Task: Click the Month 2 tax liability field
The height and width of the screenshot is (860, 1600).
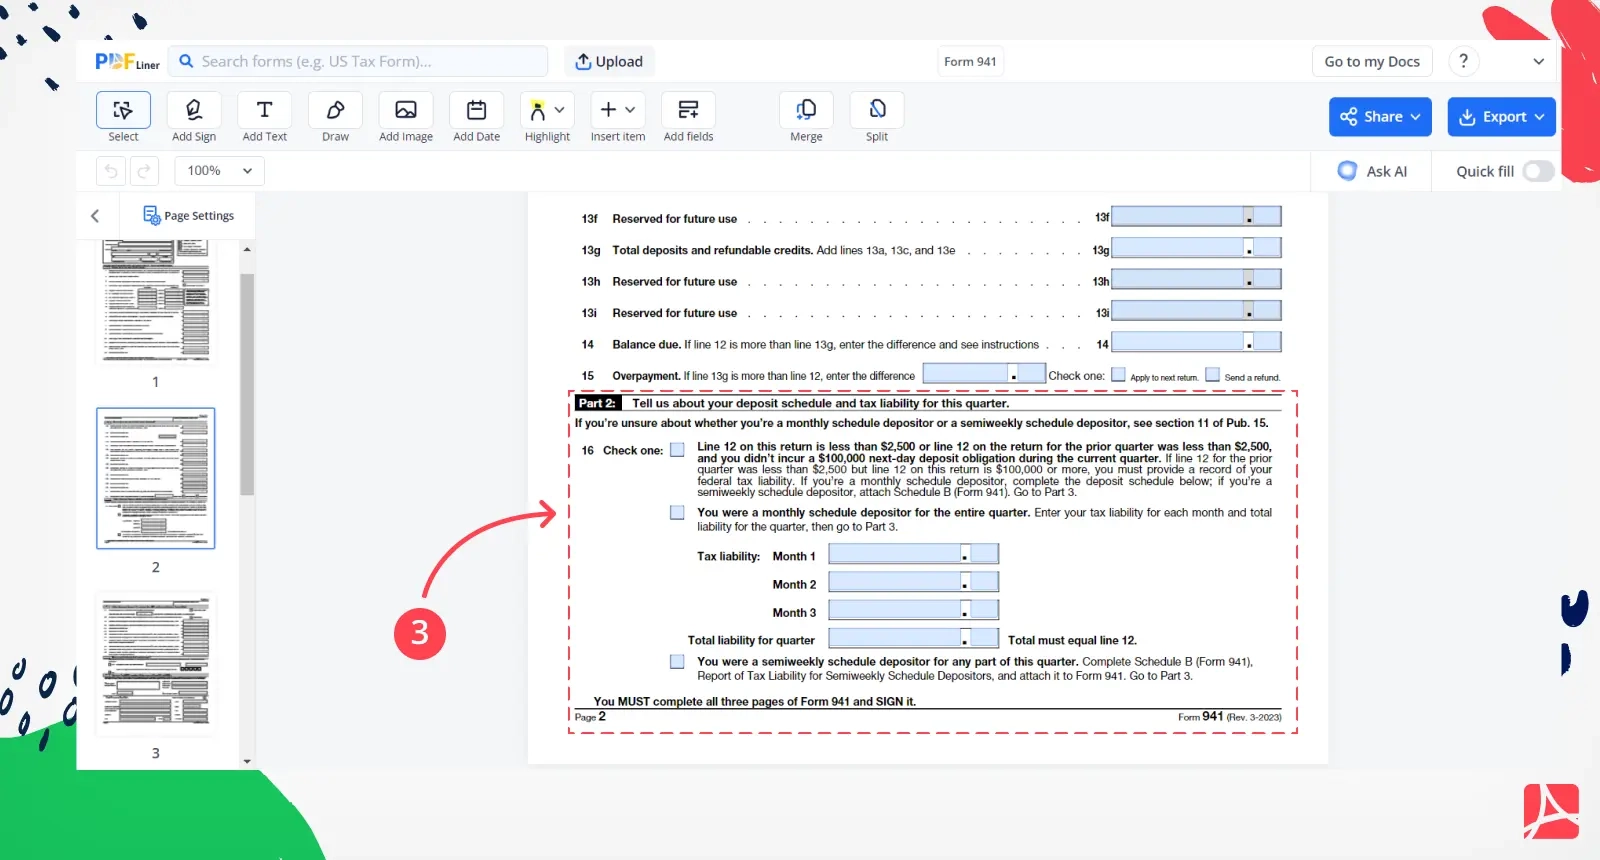Action: click(x=895, y=582)
